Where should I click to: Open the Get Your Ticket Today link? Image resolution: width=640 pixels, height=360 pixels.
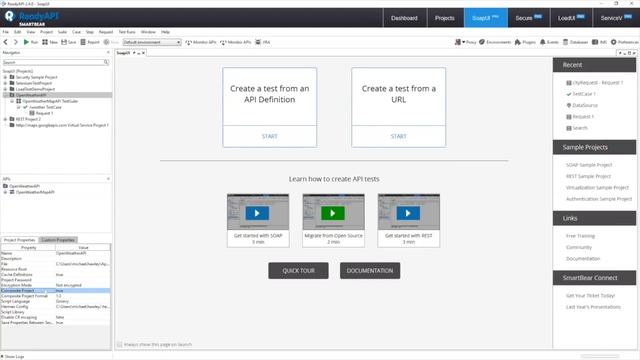coord(590,296)
